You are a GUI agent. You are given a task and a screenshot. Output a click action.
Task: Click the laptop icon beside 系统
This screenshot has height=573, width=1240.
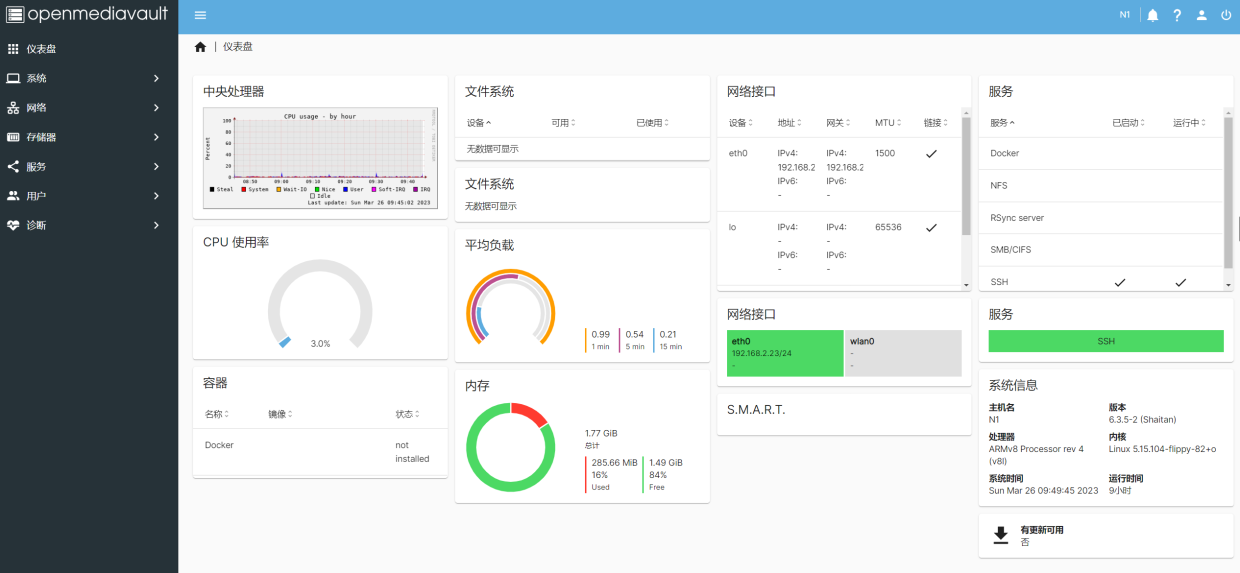click(x=13, y=78)
